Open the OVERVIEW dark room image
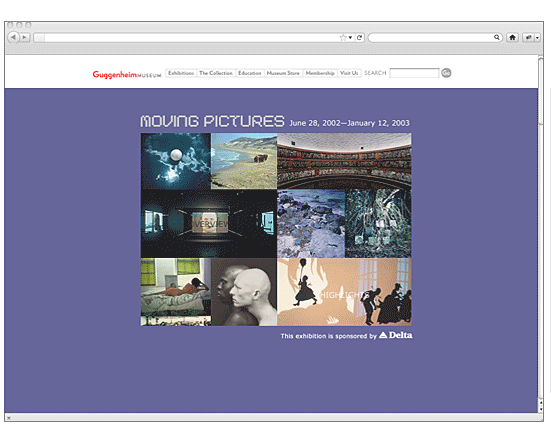 point(209,223)
